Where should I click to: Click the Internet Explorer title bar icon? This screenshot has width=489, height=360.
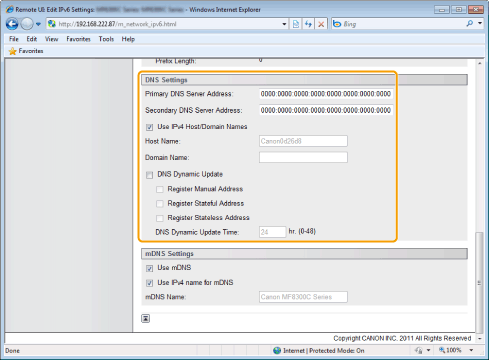tap(10, 9)
